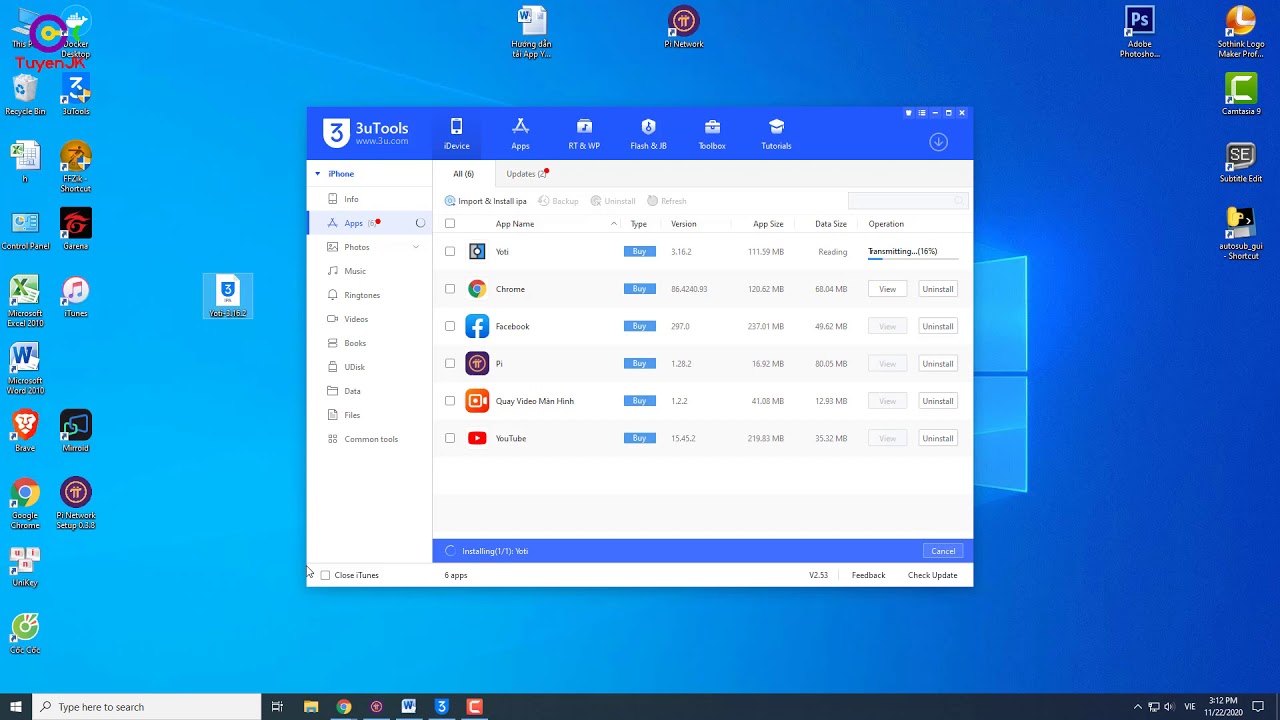Sort by Version column header
This screenshot has width=1280, height=720.
[x=683, y=224]
